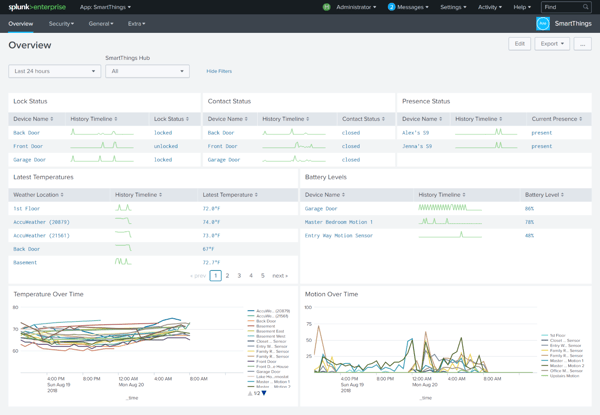Click Basement Weather Location row
Screen dimensions: 600x415
[x=153, y=262]
